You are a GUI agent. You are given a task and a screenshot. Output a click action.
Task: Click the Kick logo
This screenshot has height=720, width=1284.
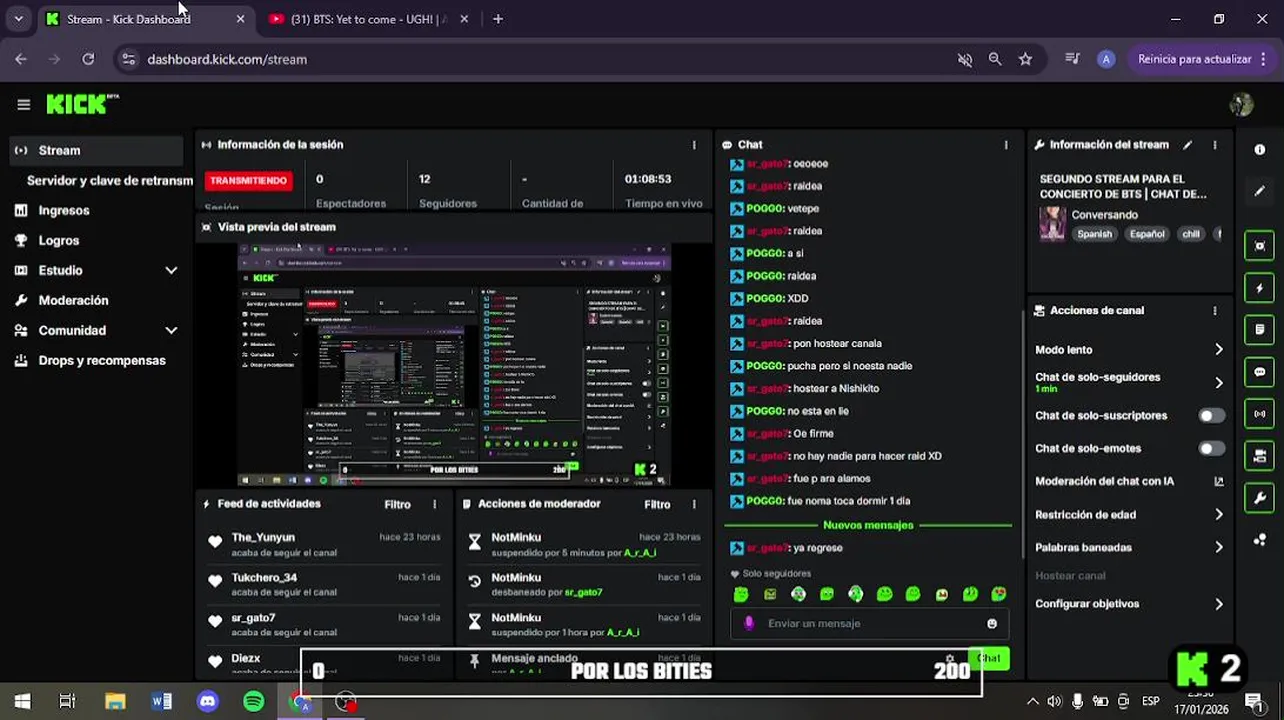tap(82, 104)
